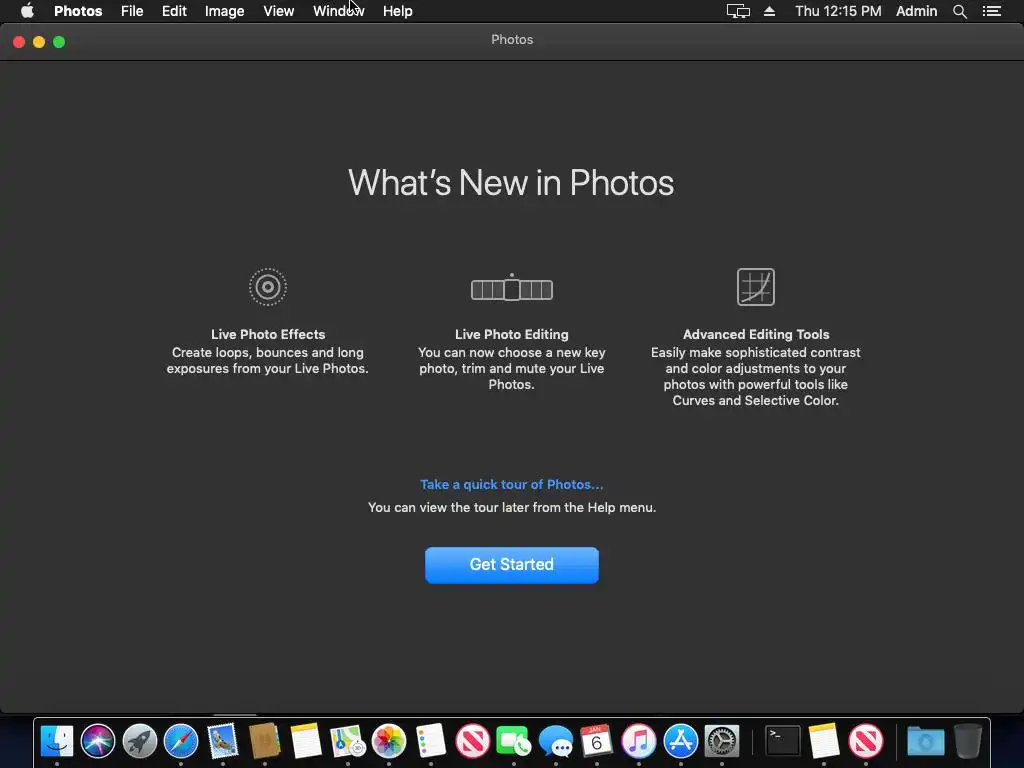Click the Photos window title text
Viewport: 1024px width, 768px height.
[x=512, y=40]
